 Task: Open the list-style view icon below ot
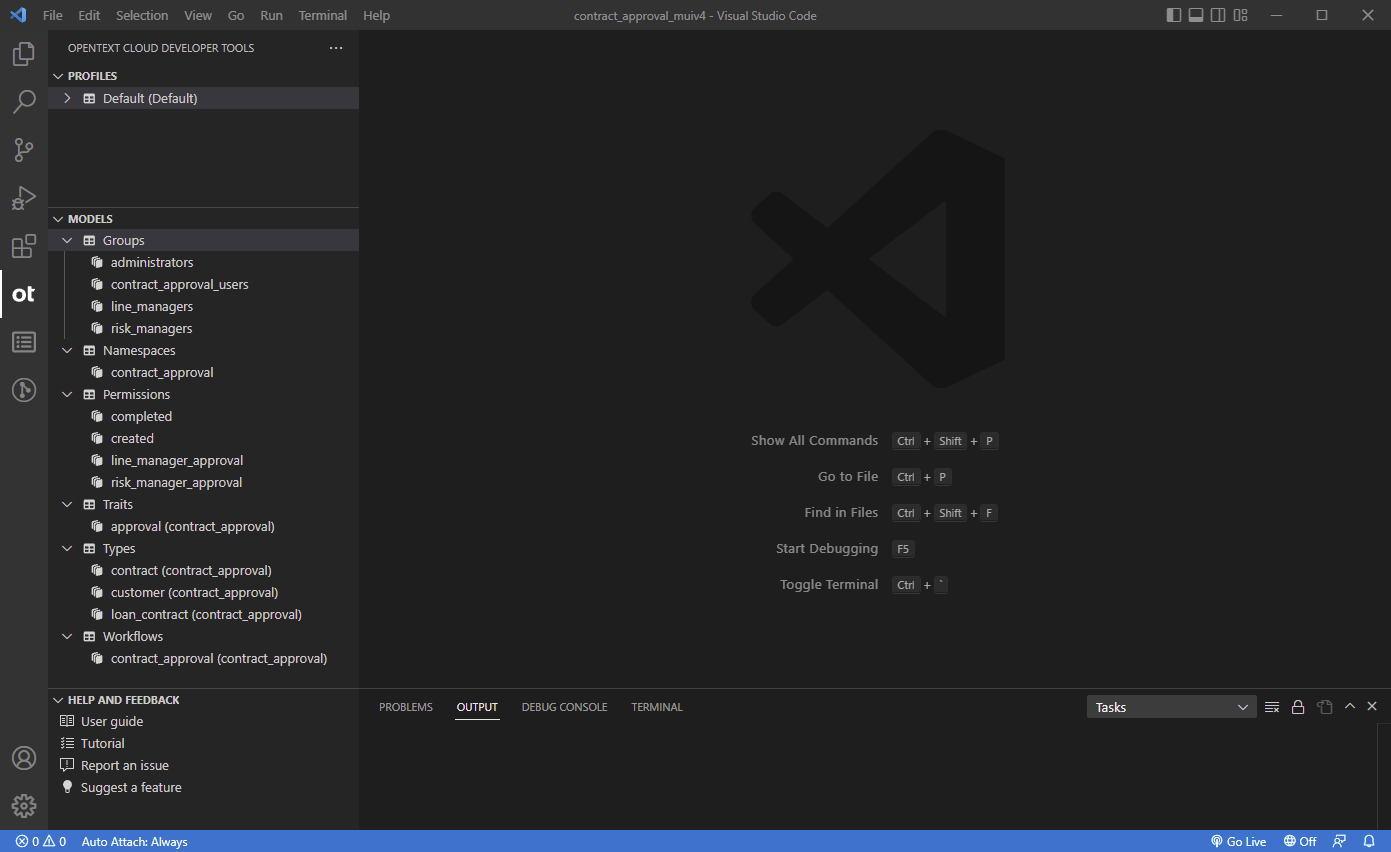[x=24, y=342]
